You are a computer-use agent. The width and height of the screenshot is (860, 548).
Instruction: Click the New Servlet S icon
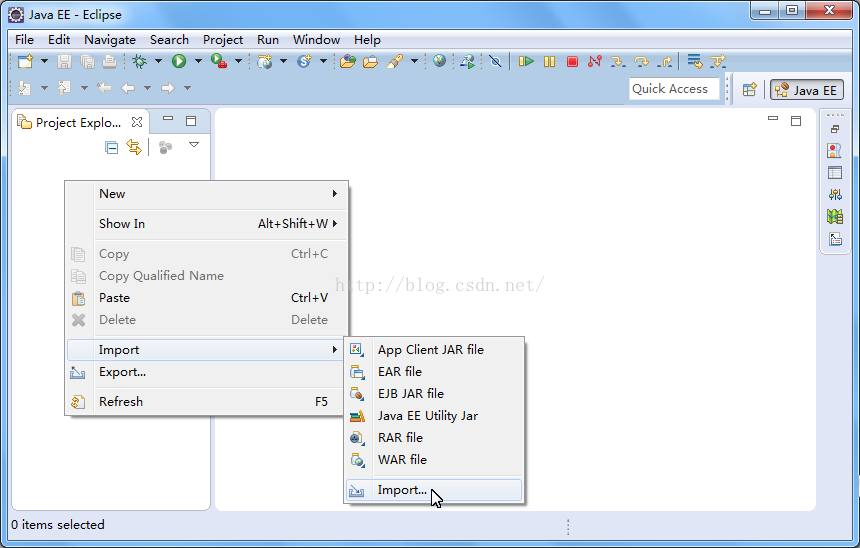click(304, 61)
